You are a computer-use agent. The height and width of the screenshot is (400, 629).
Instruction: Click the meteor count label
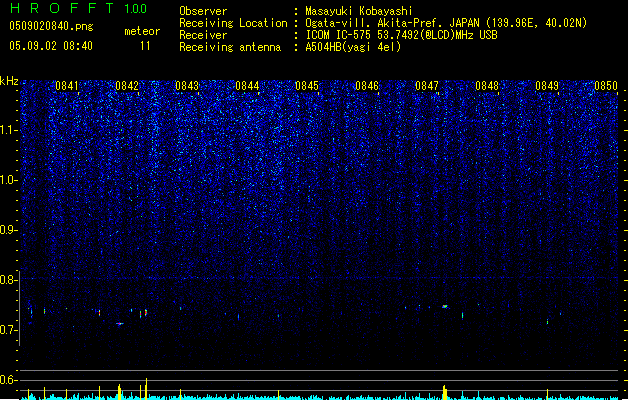[142, 31]
